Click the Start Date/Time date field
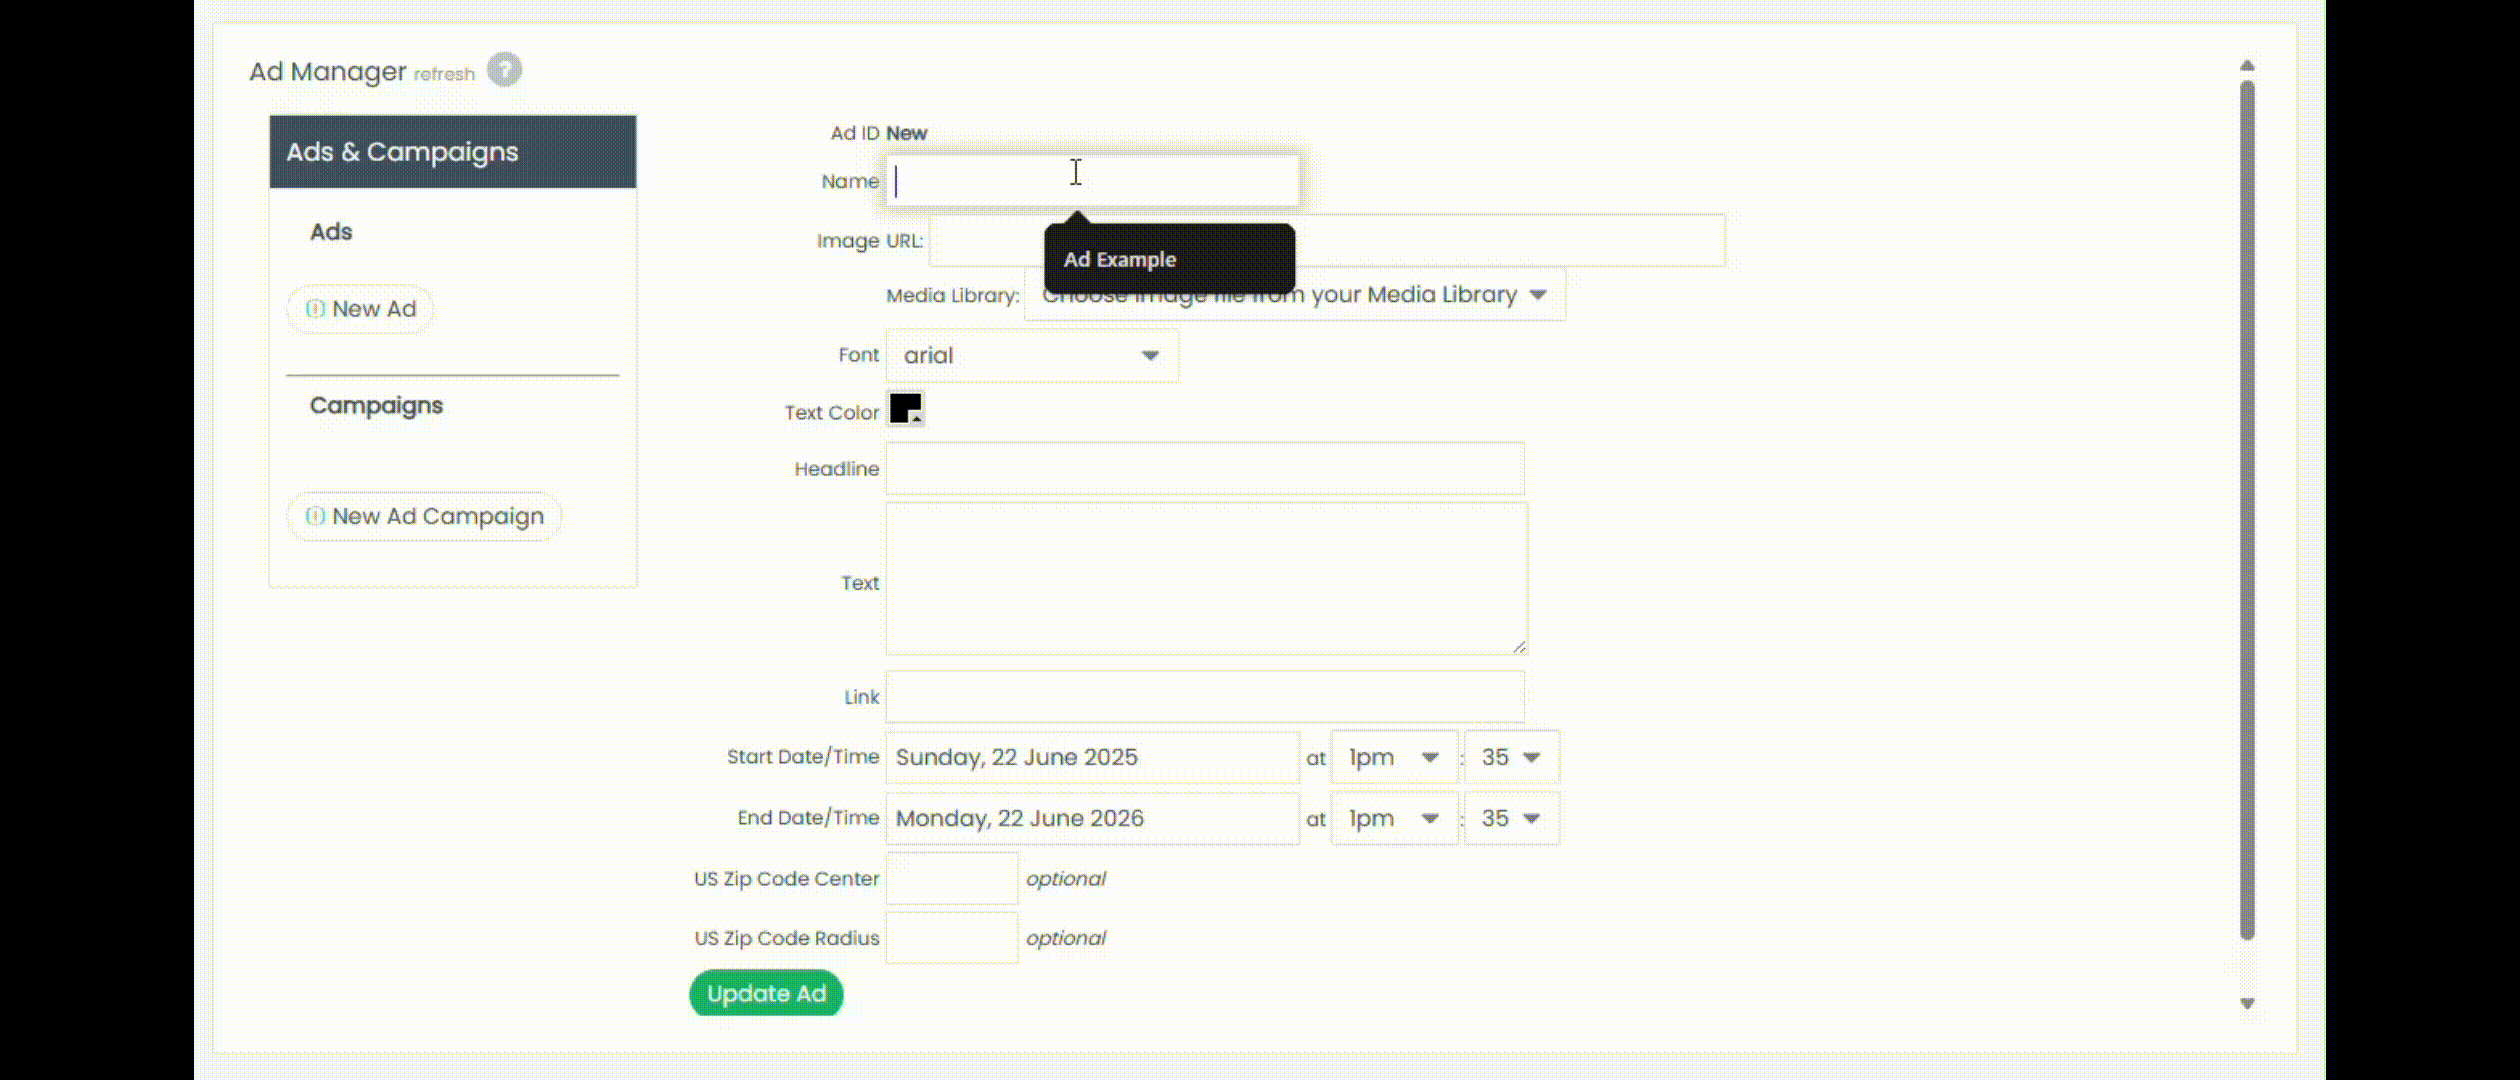 pos(1091,758)
